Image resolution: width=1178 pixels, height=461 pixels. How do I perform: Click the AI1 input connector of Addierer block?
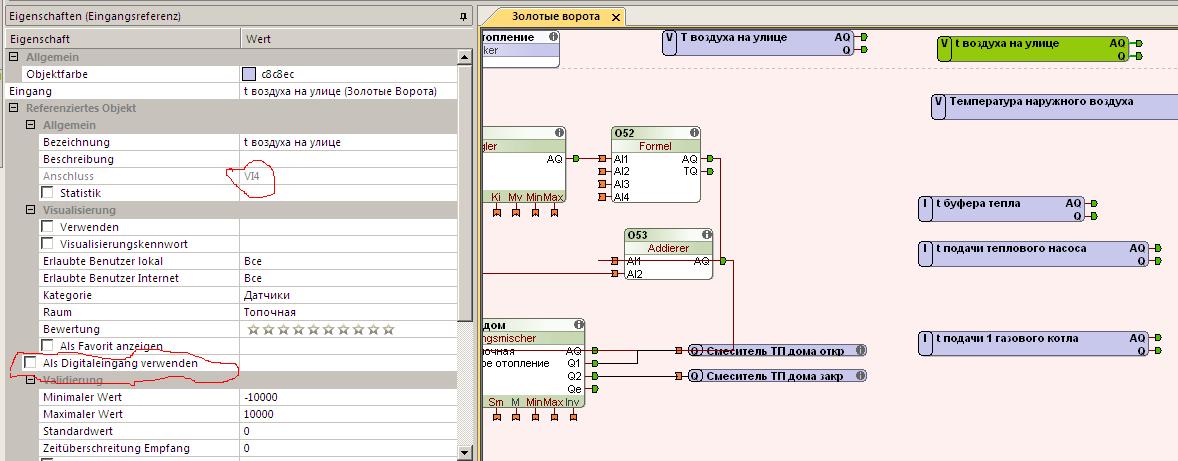pyautogui.click(x=615, y=261)
